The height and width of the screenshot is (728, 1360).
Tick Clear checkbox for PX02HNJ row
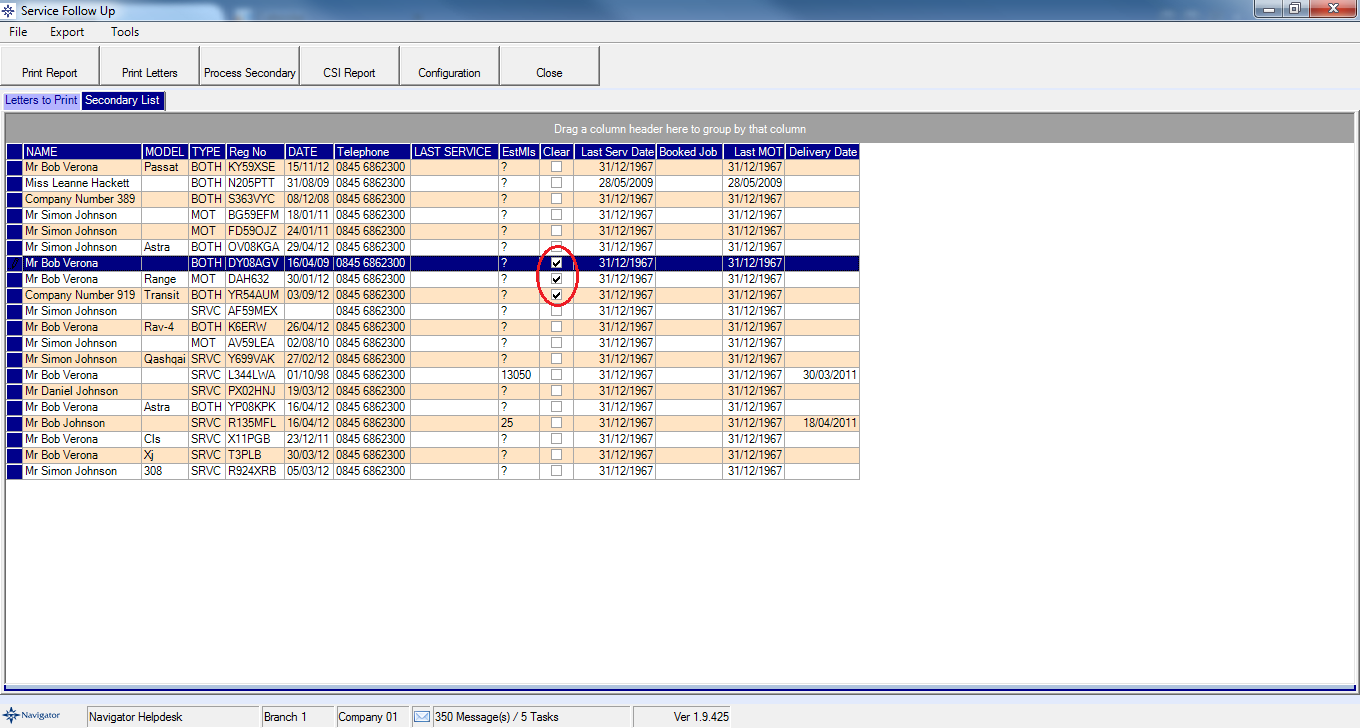point(557,391)
